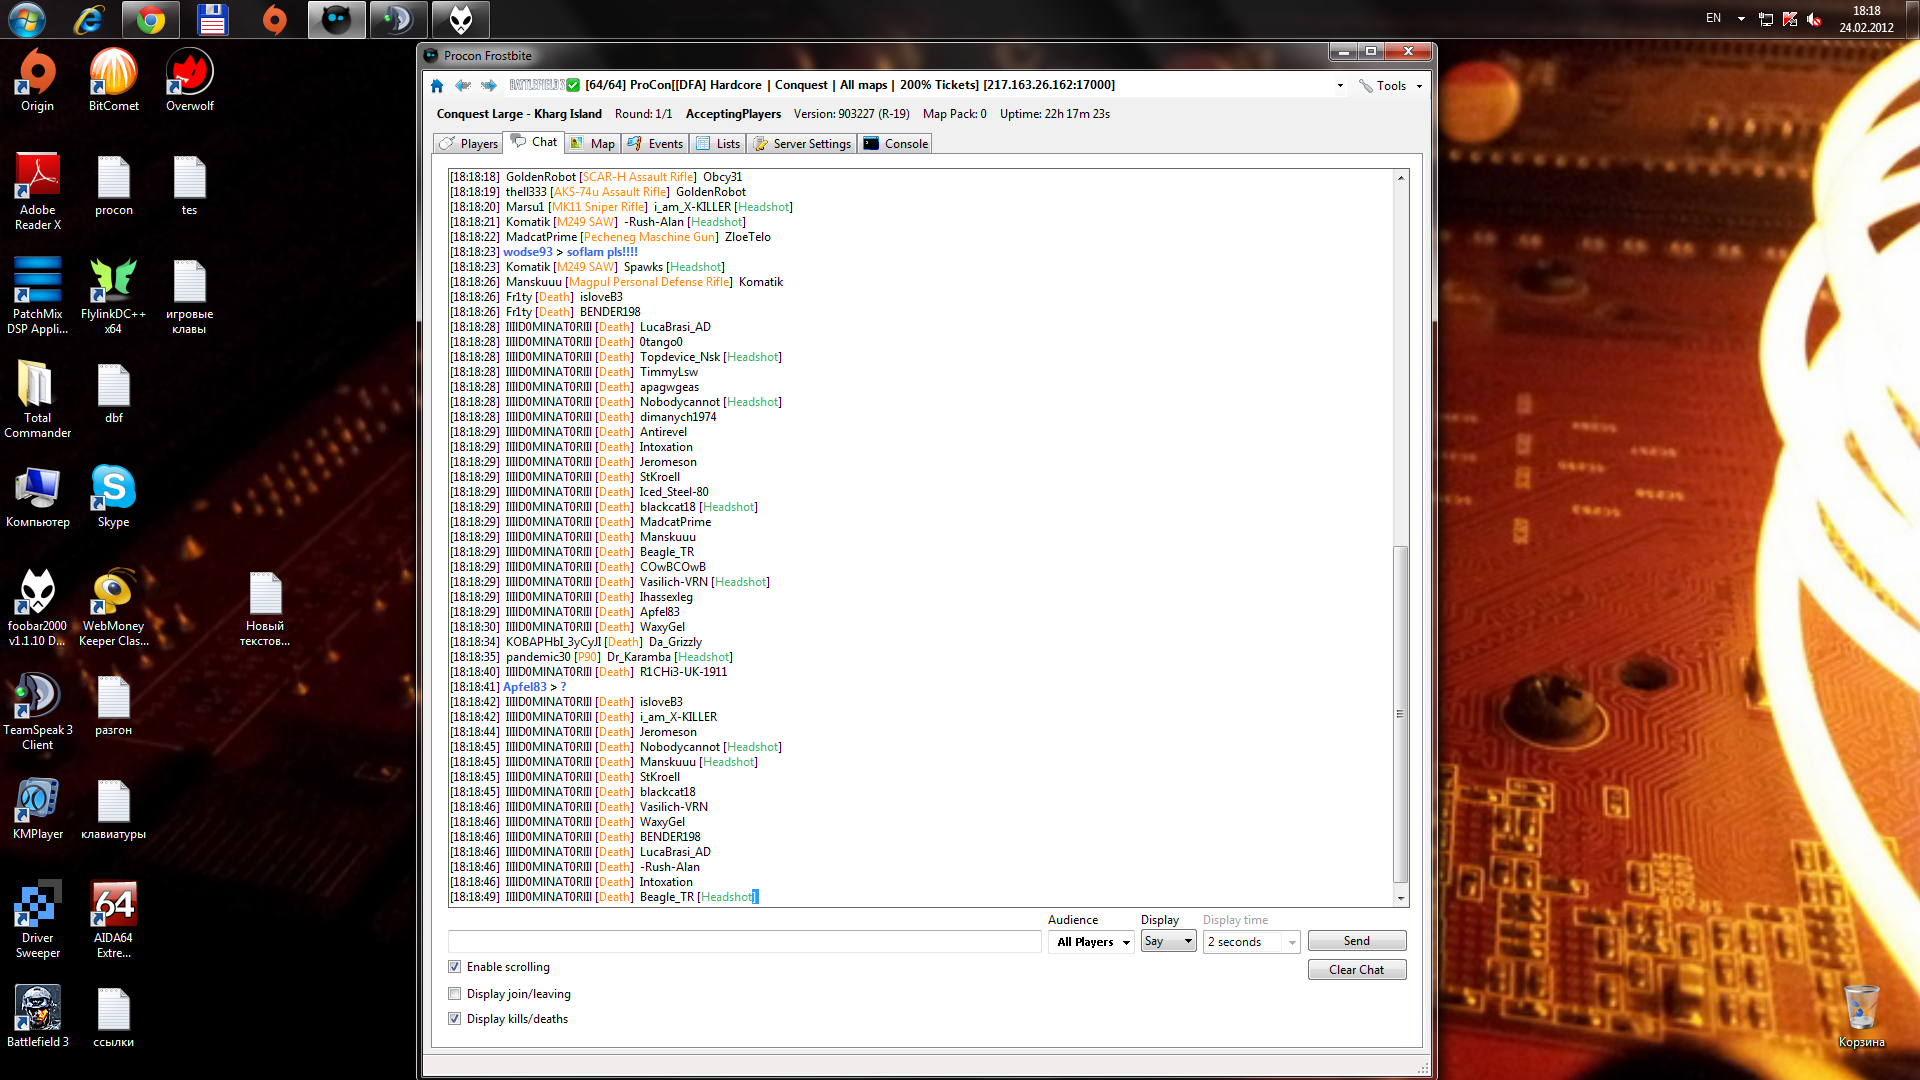Switch to the Players tab
Image resolution: width=1920 pixels, height=1080 pixels.
469,144
